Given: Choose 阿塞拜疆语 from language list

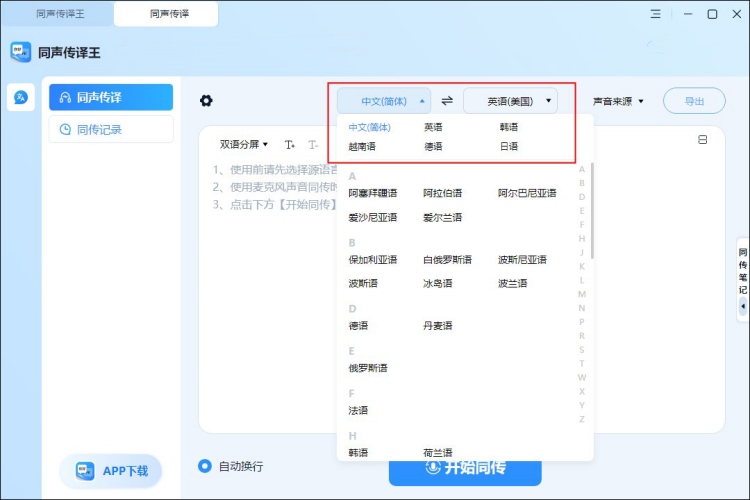Looking at the screenshot, I should point(373,193).
